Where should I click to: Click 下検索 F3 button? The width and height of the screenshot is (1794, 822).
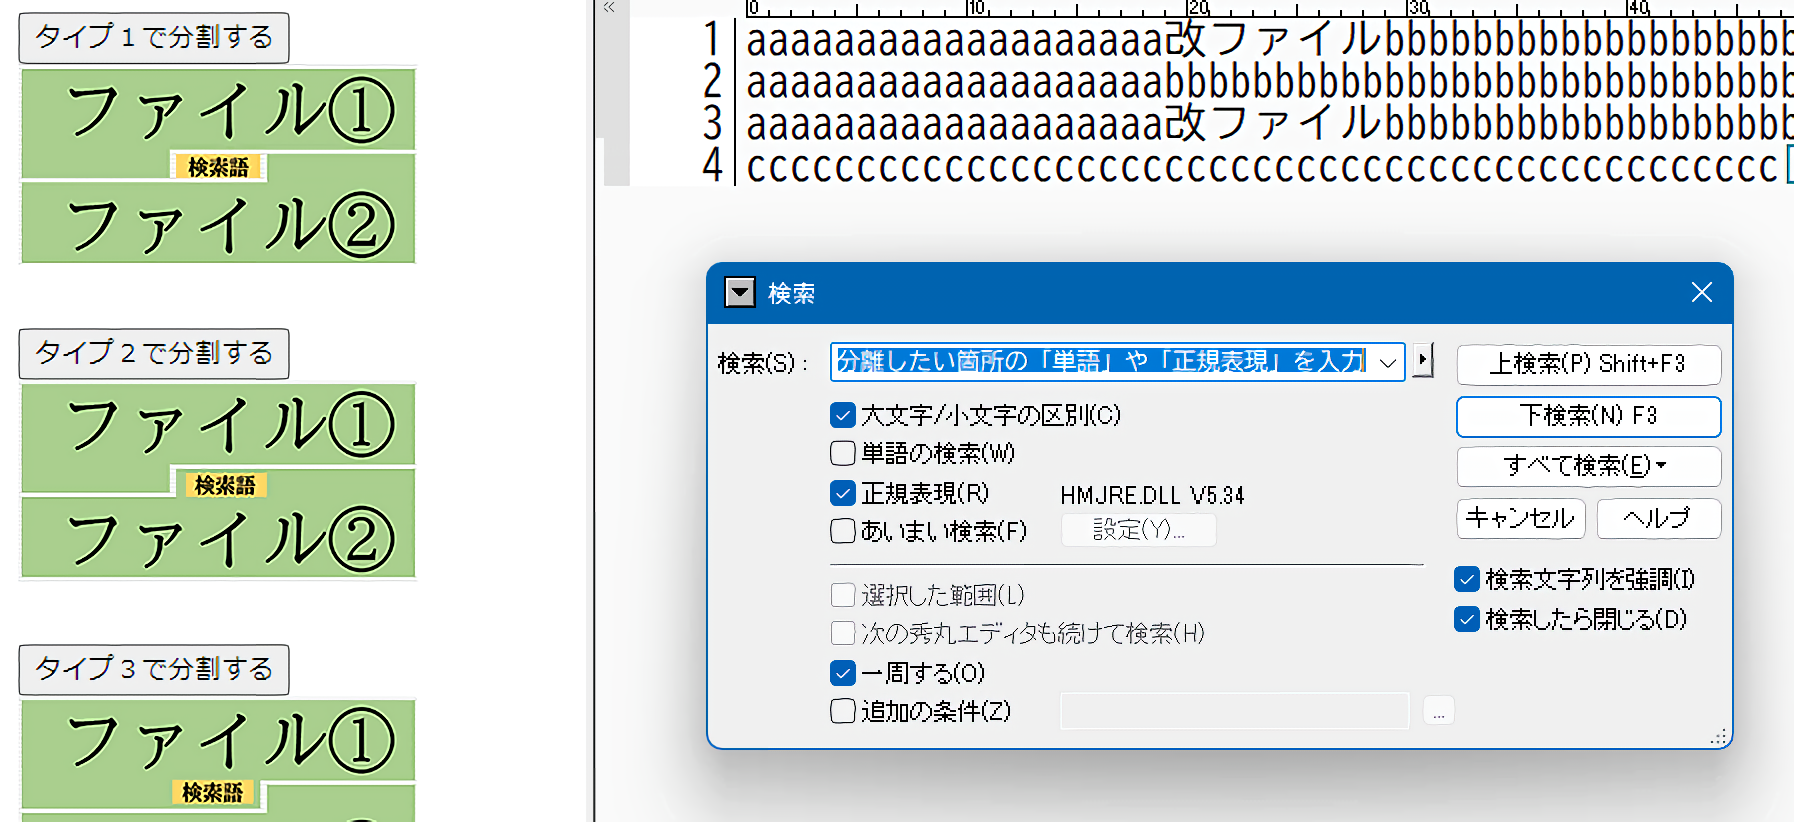(x=1587, y=416)
